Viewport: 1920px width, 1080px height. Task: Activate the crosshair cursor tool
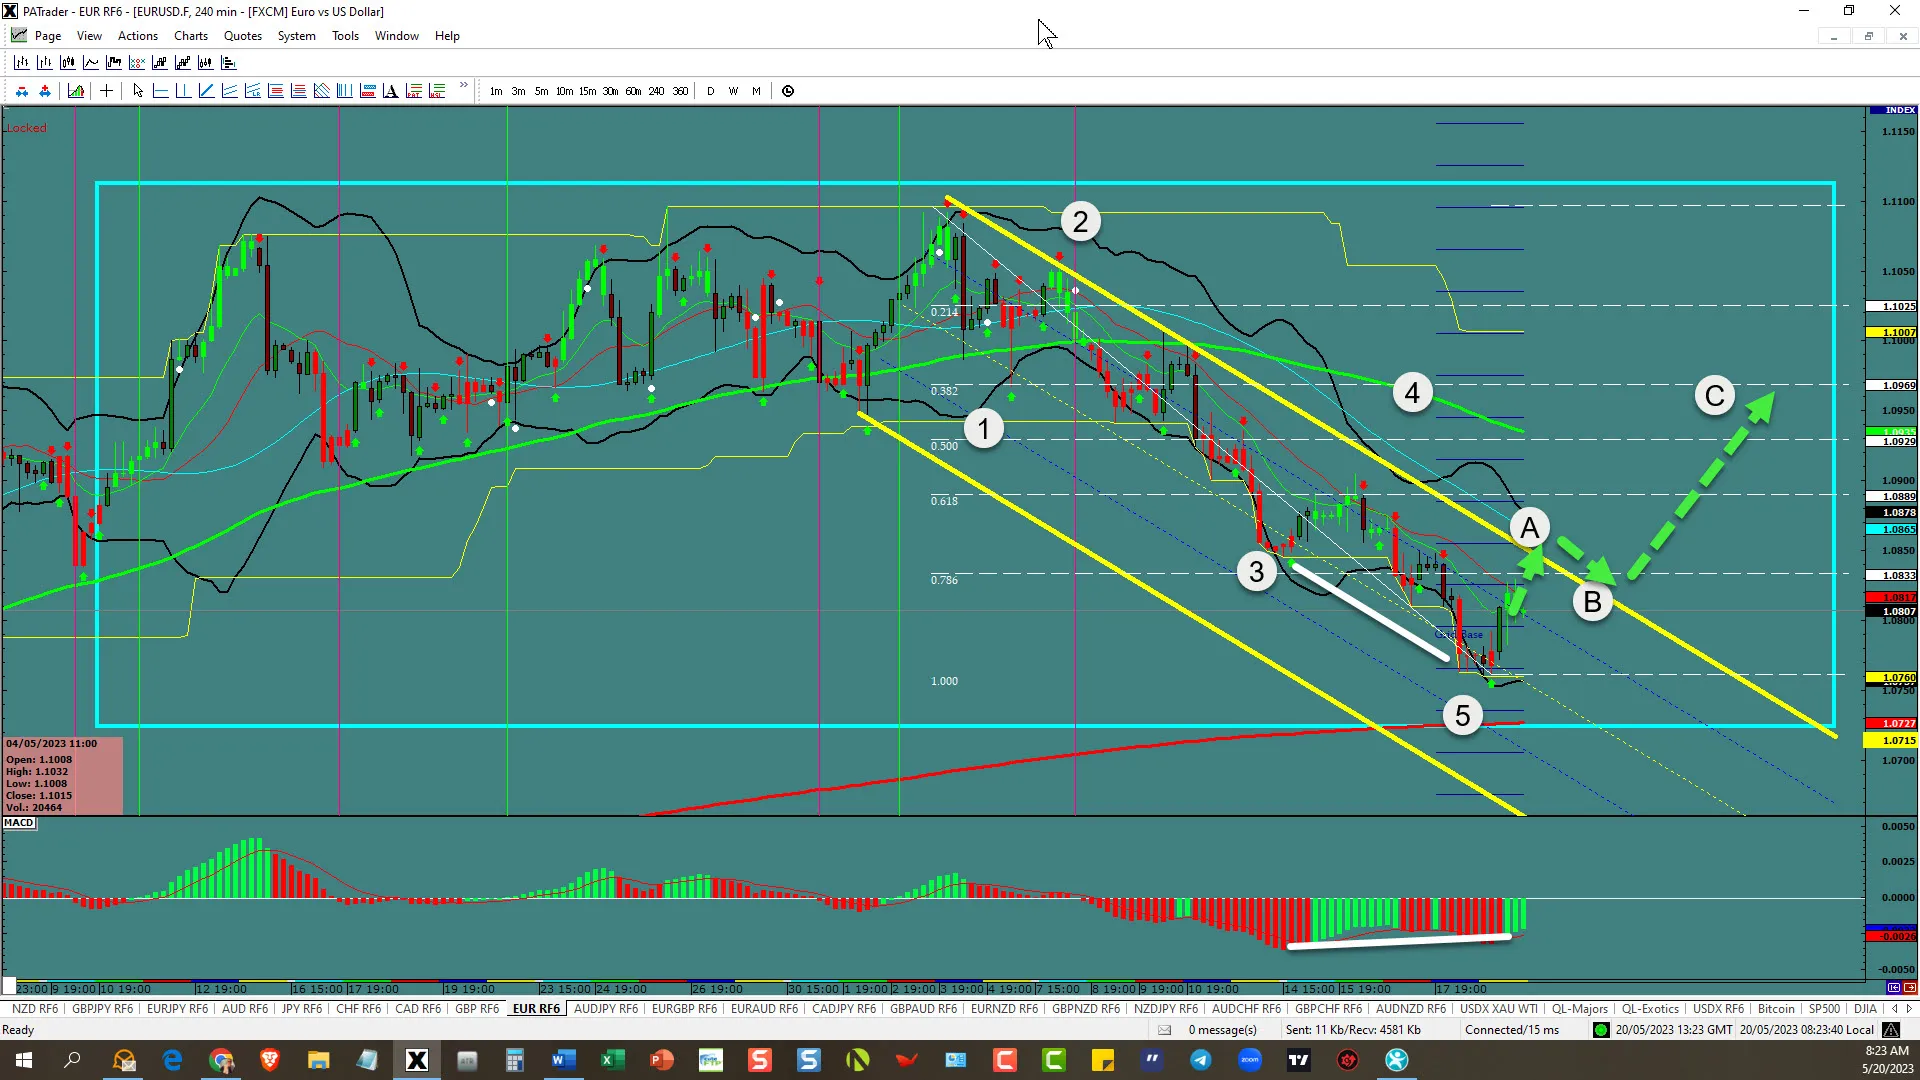(106, 91)
